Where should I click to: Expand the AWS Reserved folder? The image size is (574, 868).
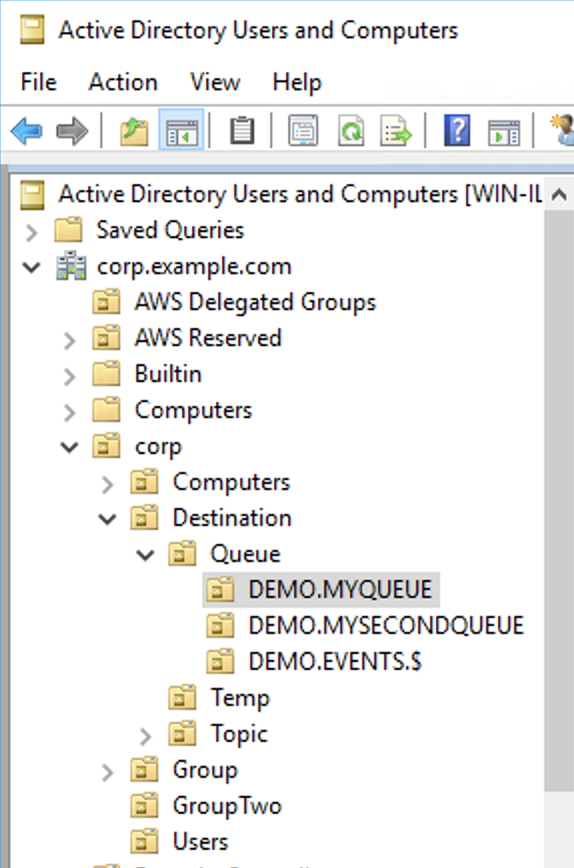69,340
